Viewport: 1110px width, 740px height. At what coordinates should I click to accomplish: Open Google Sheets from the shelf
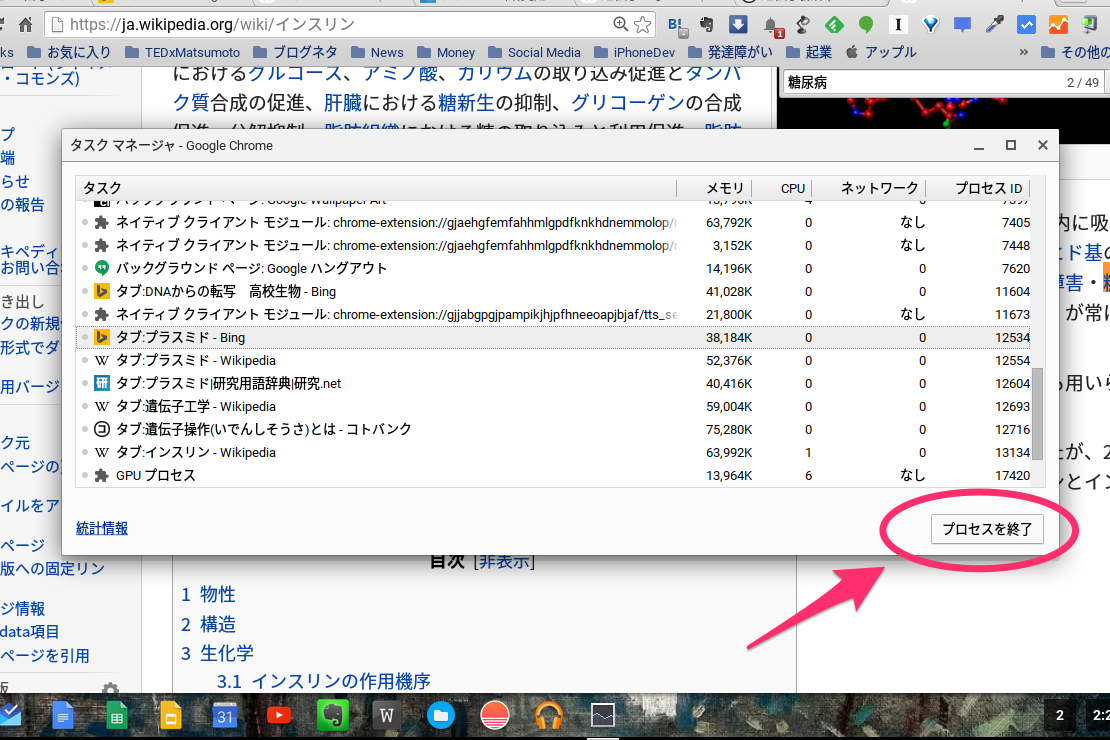click(116, 716)
